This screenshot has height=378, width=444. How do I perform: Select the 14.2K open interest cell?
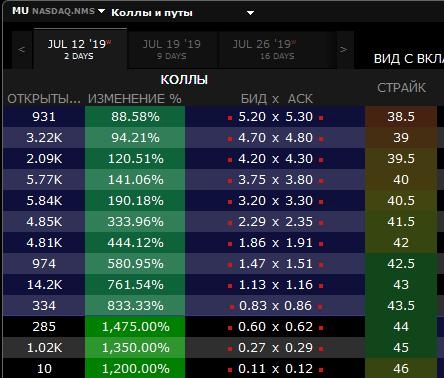(x=44, y=285)
